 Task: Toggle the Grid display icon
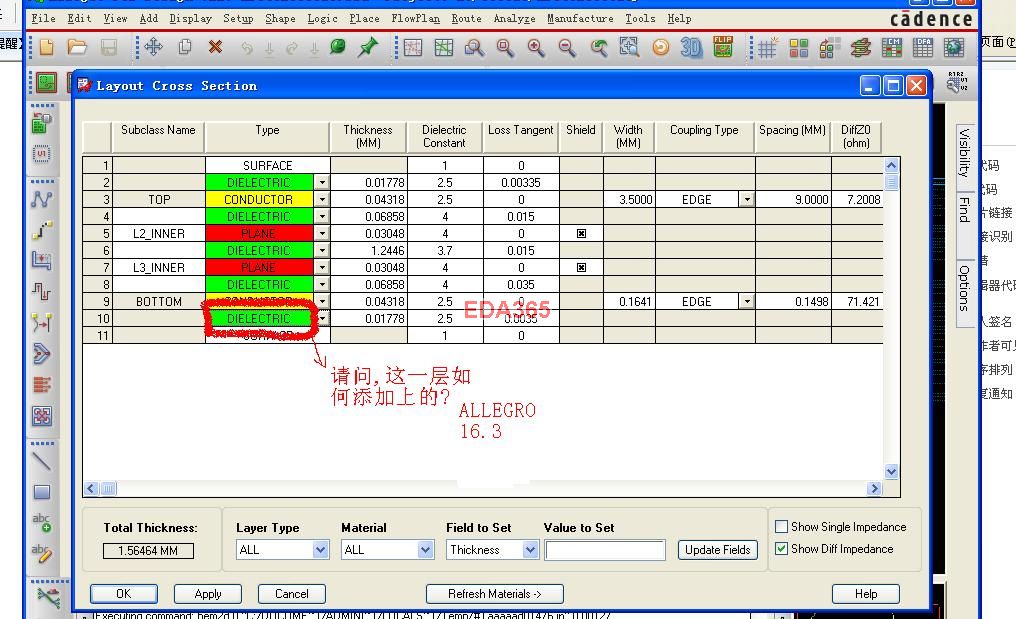pos(767,48)
